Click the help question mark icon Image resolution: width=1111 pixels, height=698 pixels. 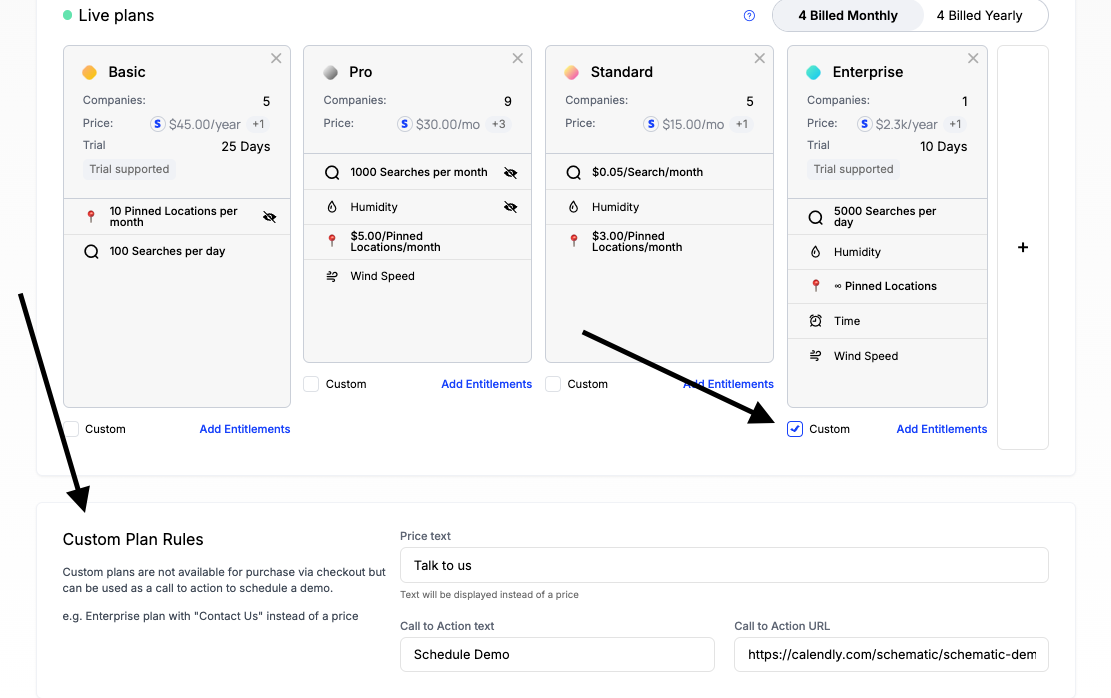point(750,16)
